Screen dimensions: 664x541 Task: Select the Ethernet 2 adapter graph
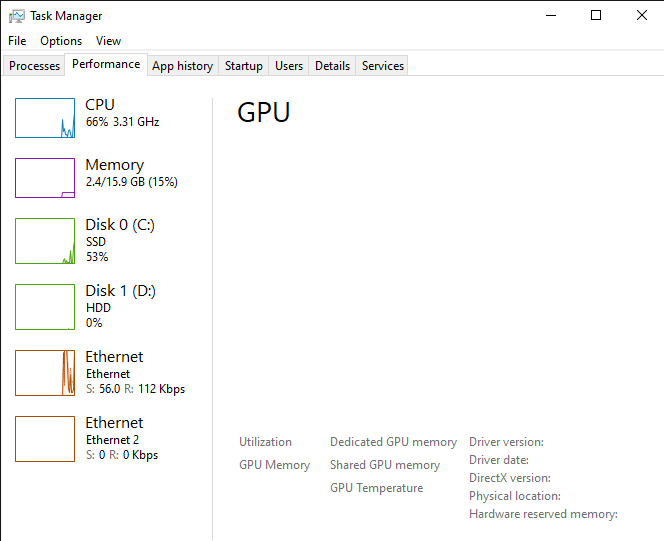(x=45, y=439)
